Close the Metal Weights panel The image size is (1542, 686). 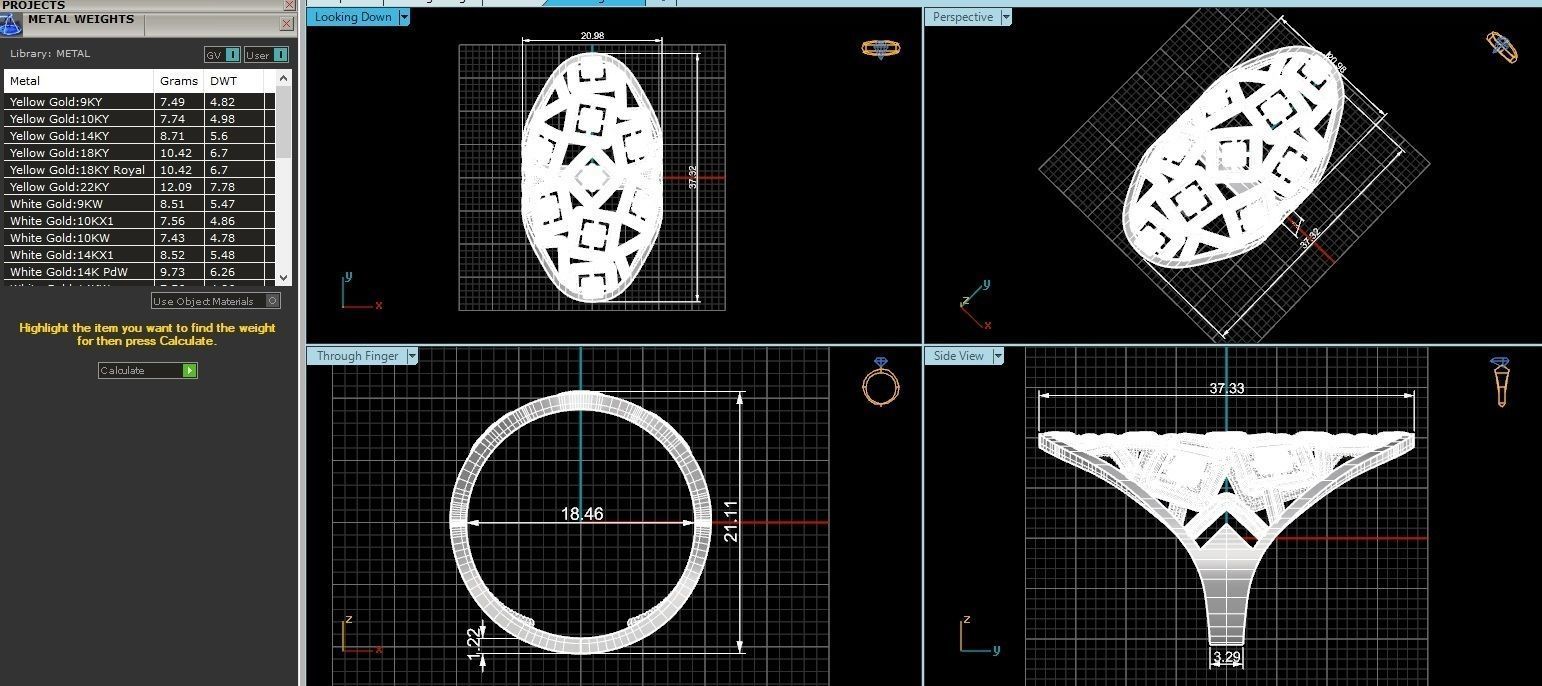287,23
